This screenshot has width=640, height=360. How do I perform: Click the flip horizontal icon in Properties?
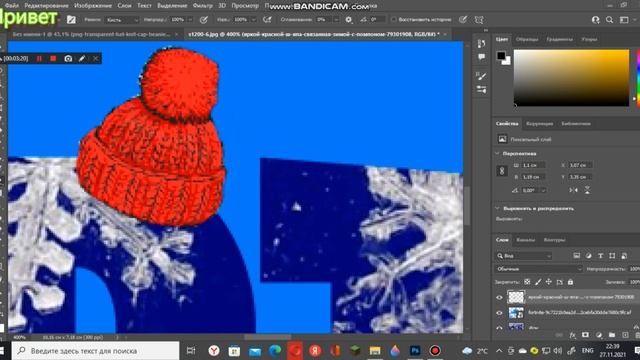tap(573, 191)
